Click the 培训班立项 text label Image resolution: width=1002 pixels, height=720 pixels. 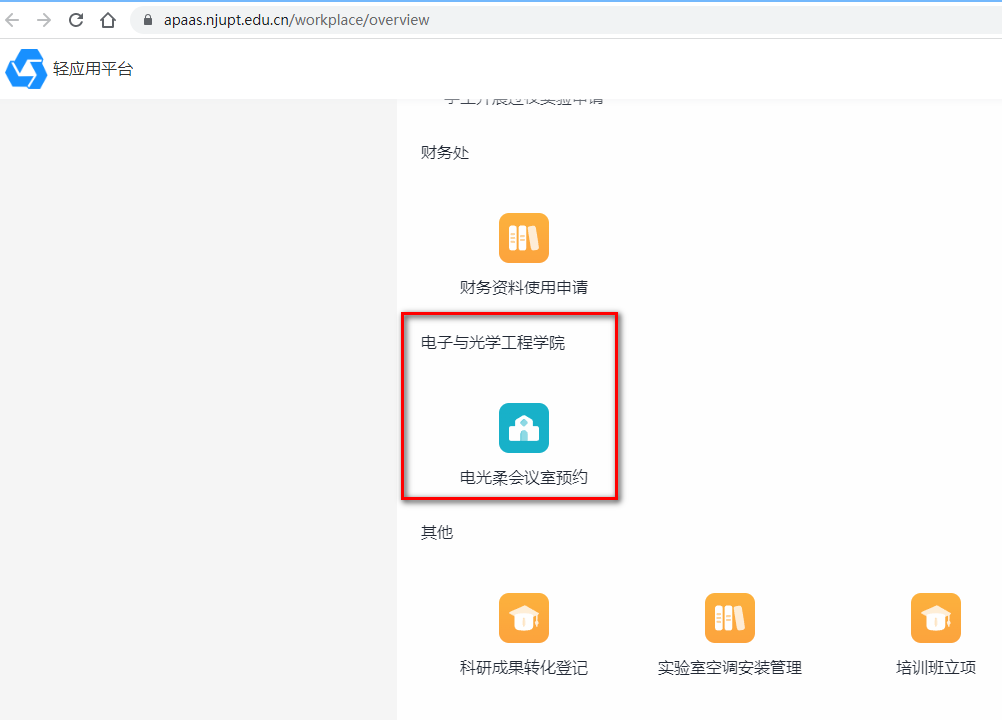(x=936, y=668)
